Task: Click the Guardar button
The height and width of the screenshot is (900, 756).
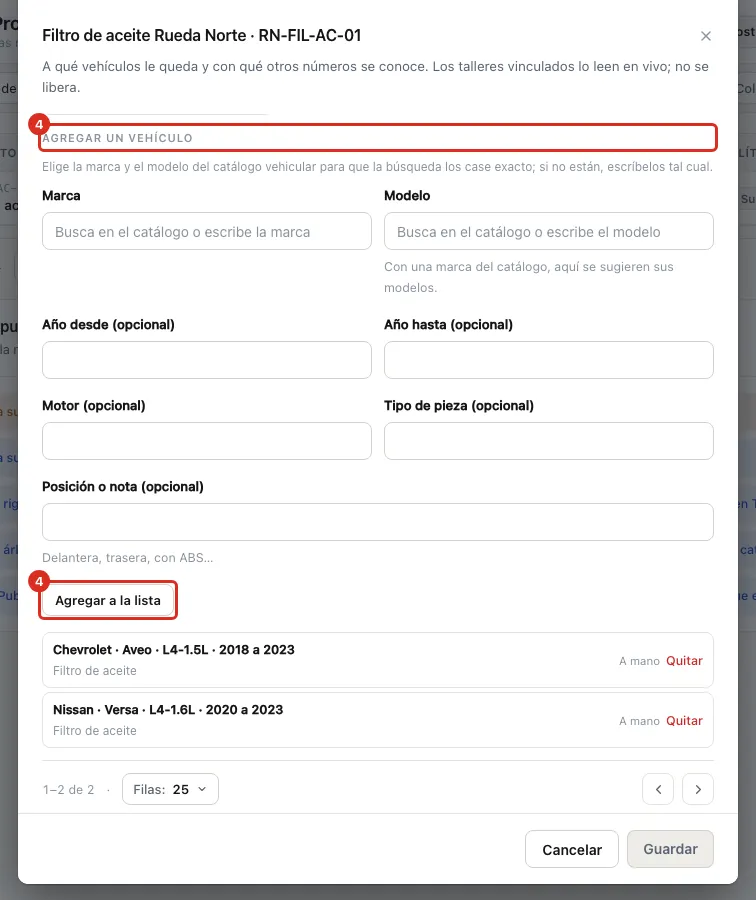Action: (x=670, y=849)
